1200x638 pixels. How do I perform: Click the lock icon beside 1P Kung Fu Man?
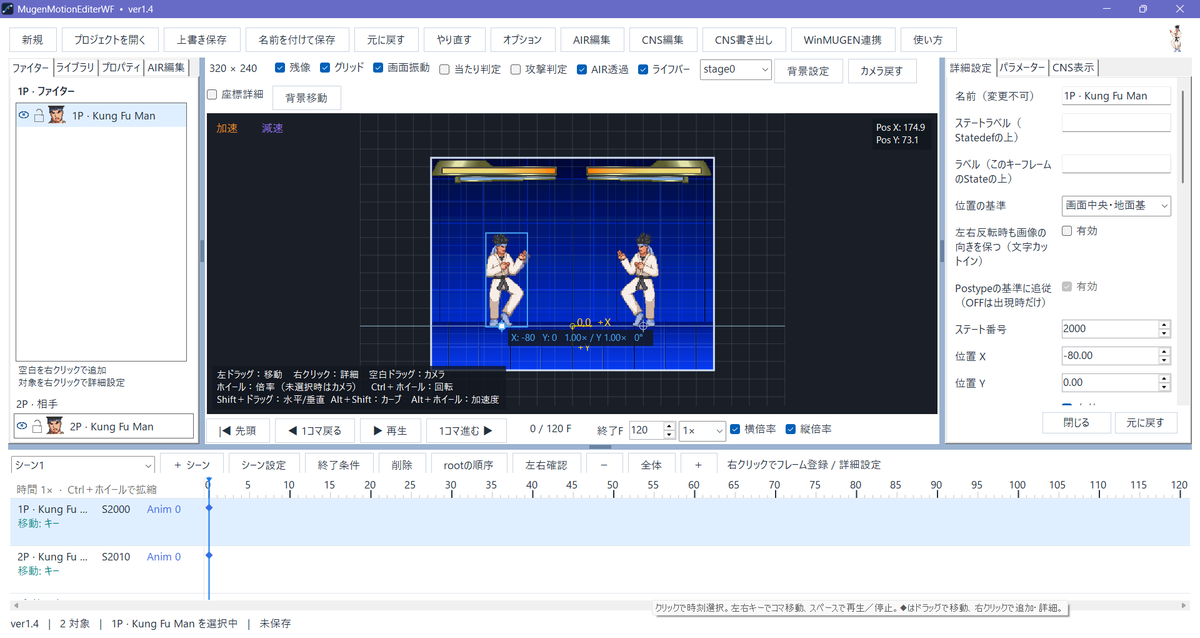(x=39, y=116)
